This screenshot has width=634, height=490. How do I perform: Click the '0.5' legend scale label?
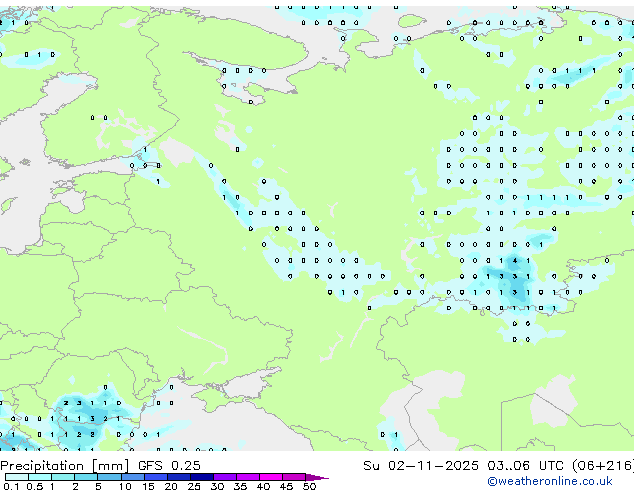point(34,486)
